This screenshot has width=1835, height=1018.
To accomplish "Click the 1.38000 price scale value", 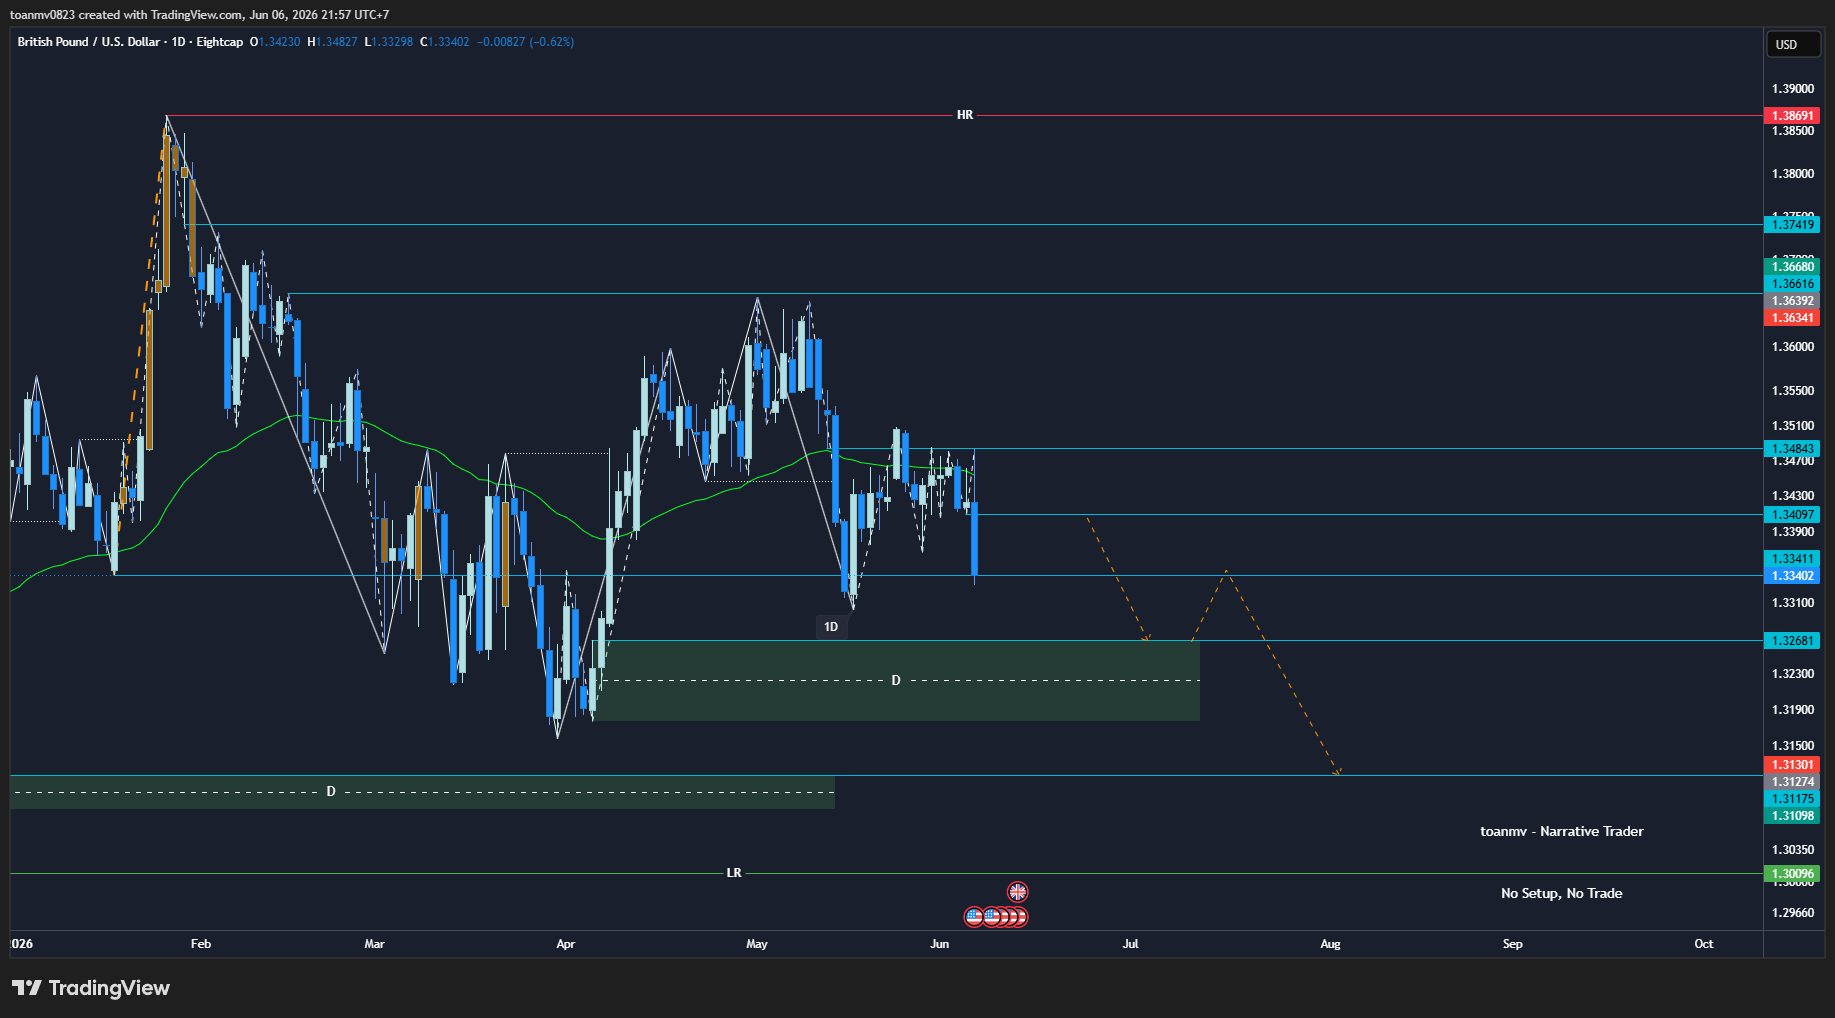I will pos(1793,174).
